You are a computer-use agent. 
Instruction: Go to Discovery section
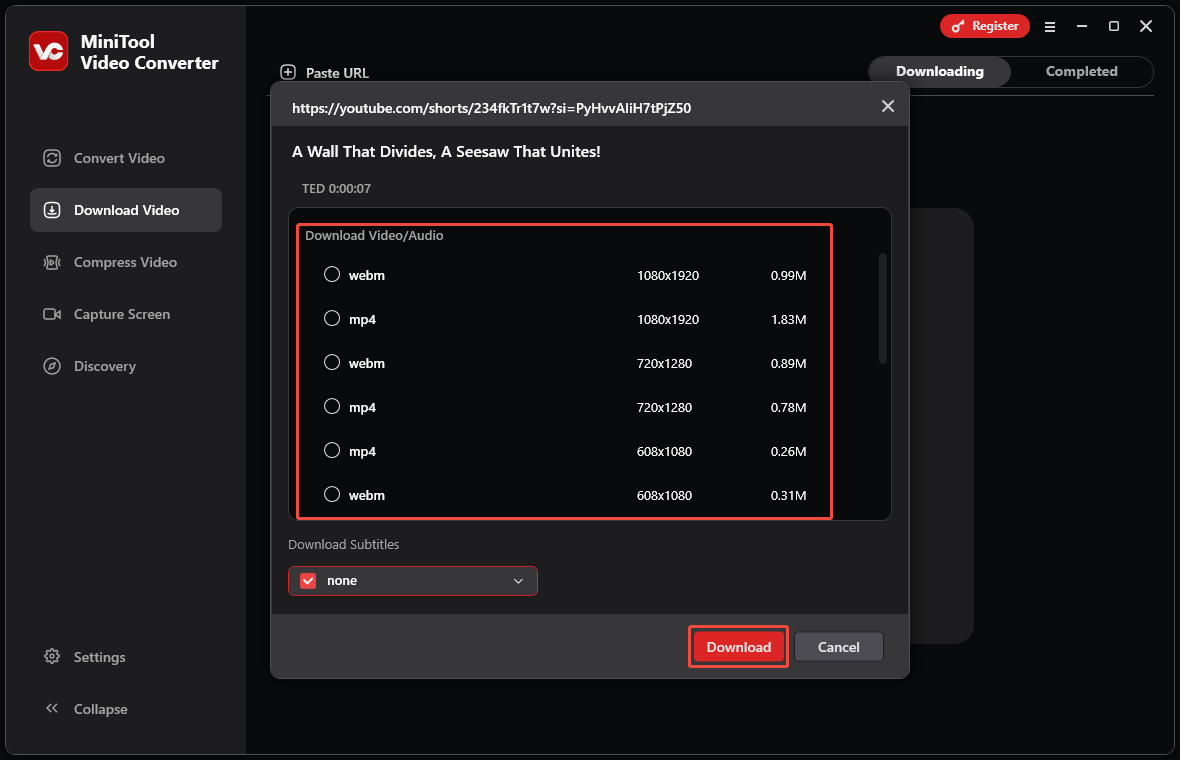126,366
